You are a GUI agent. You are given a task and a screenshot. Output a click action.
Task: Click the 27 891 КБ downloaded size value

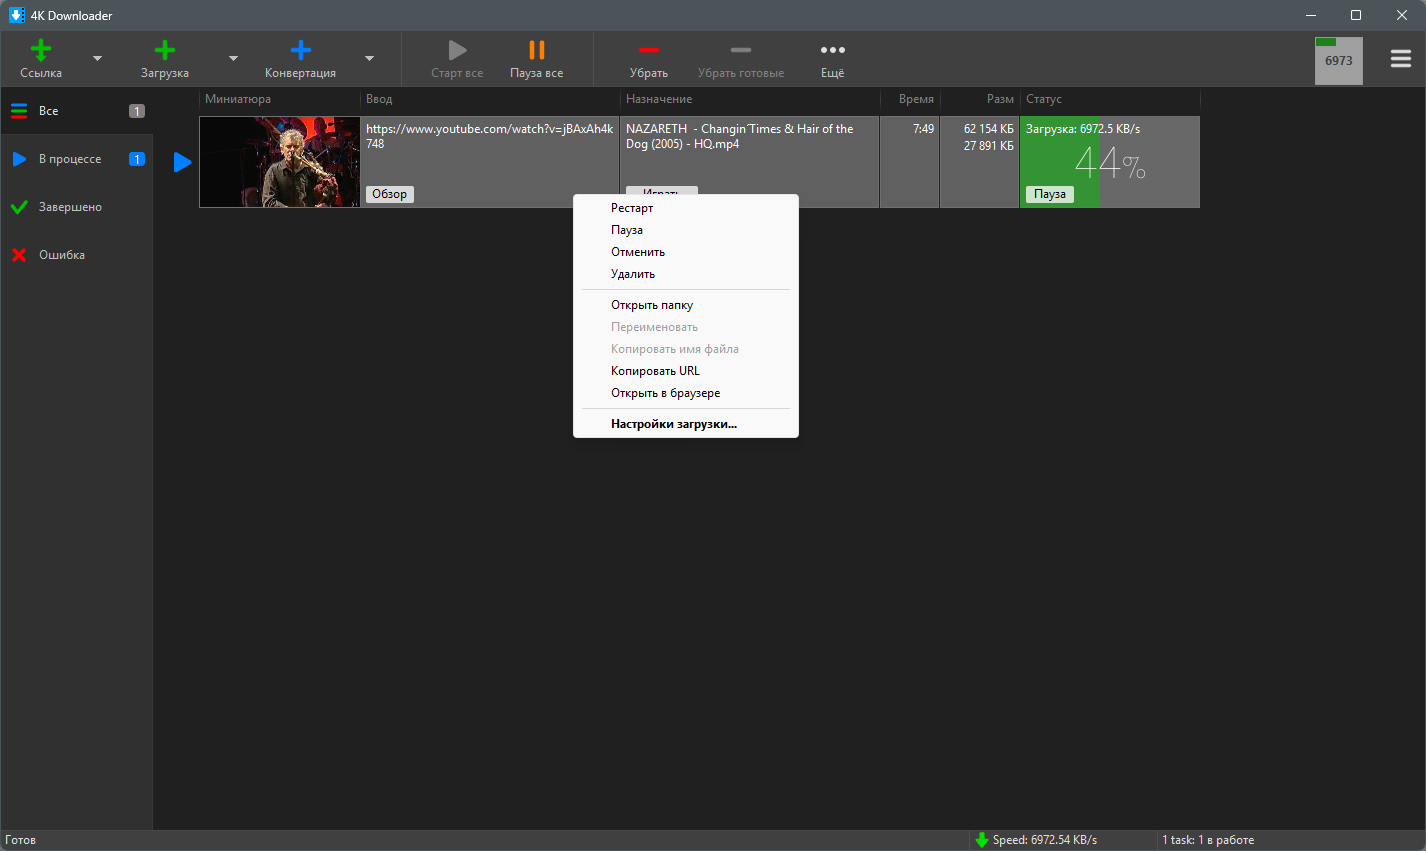coord(989,146)
